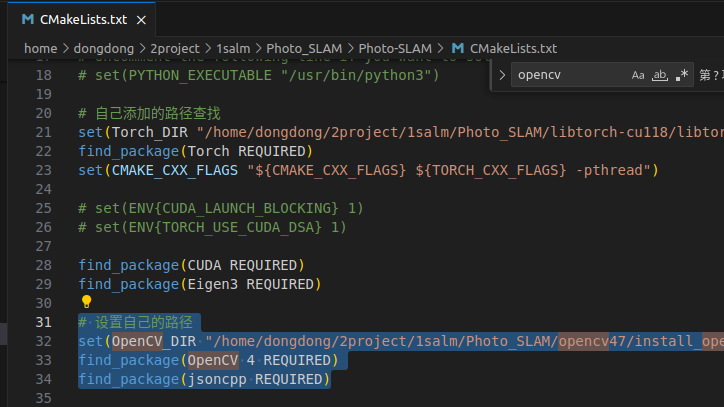The width and height of the screenshot is (724, 407).
Task: Click the CMake M icon in breadcrumb
Action: coord(458,48)
